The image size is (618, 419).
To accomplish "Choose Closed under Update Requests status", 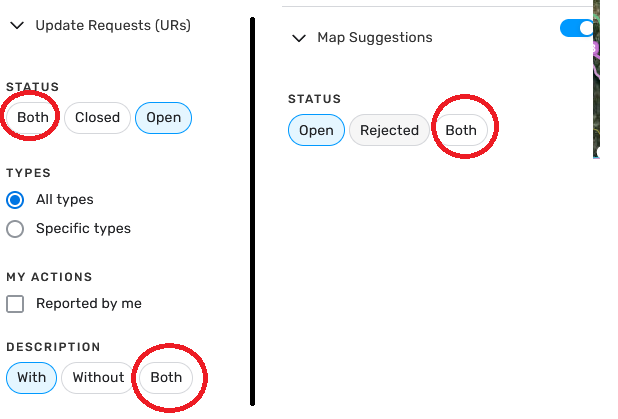I will [x=97, y=117].
